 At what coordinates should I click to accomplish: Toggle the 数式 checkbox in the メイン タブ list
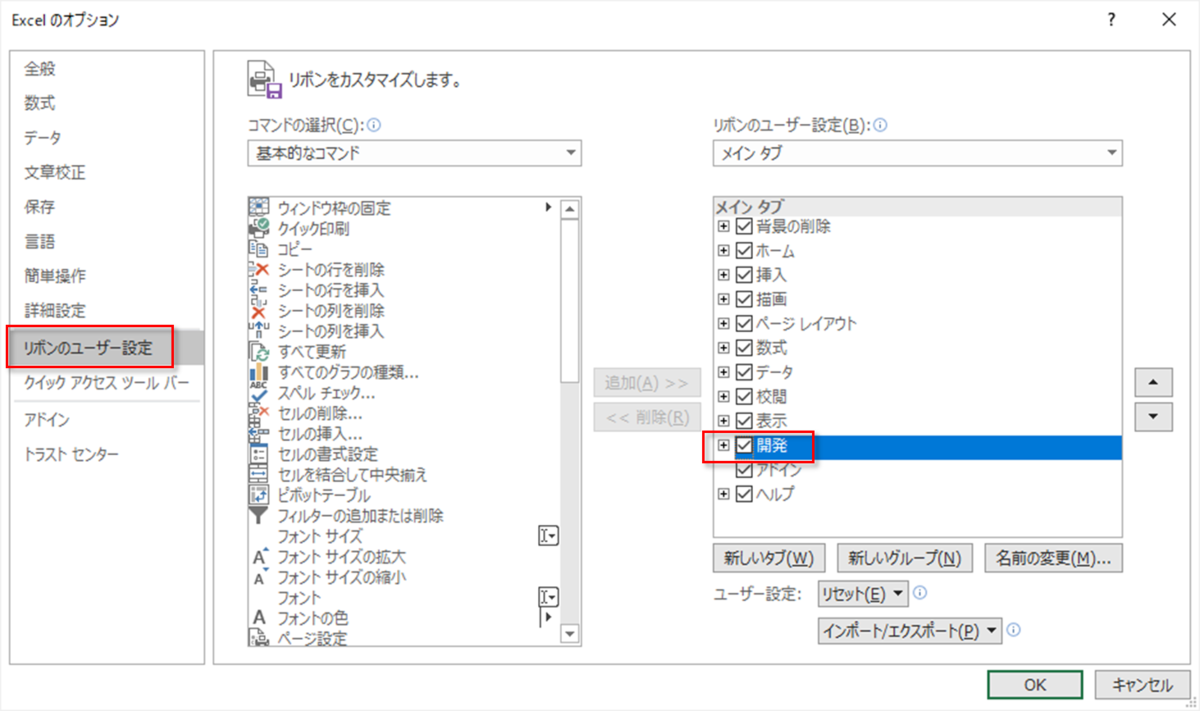coord(744,348)
